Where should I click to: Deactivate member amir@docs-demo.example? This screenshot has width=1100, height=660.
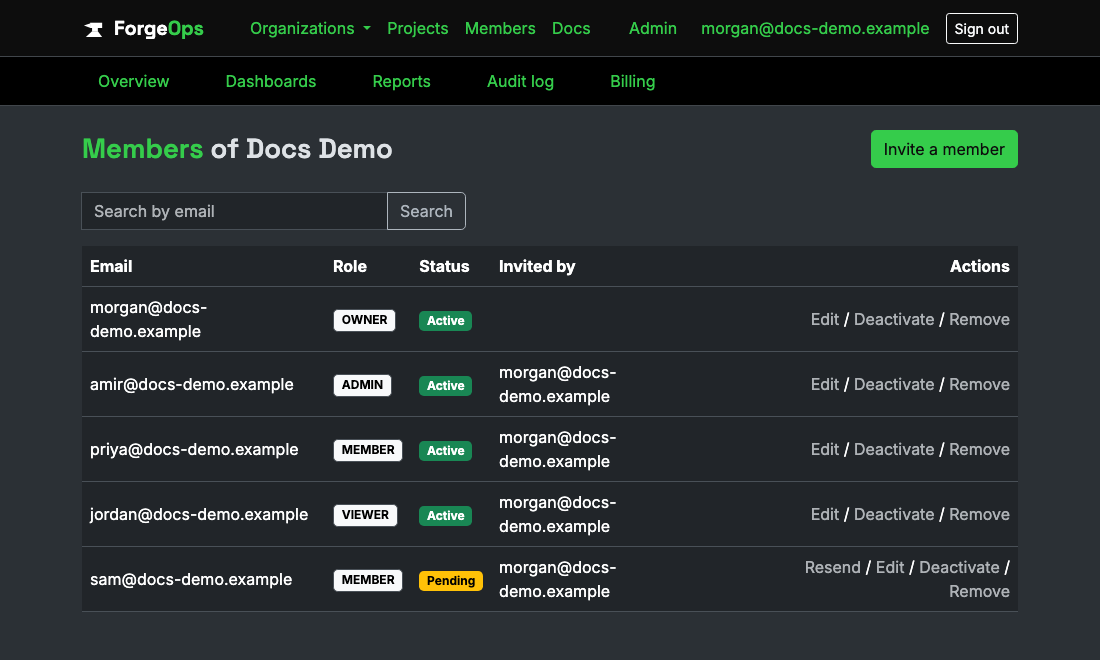coord(894,384)
